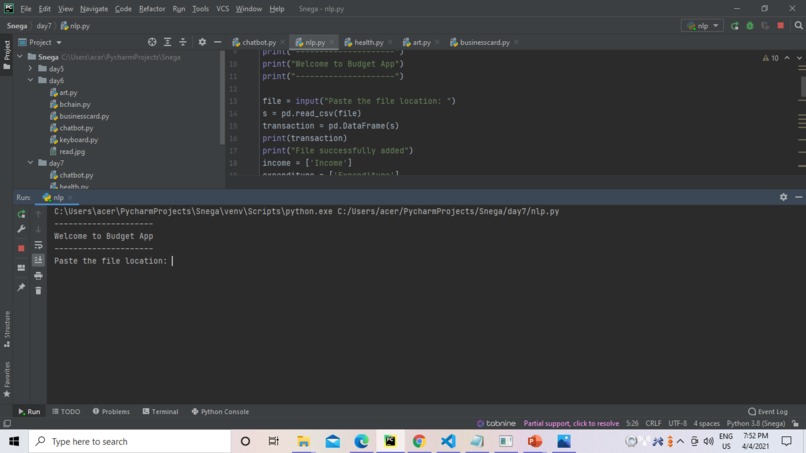806x453 pixels.
Task: Open the Navigate menu
Action: point(94,9)
